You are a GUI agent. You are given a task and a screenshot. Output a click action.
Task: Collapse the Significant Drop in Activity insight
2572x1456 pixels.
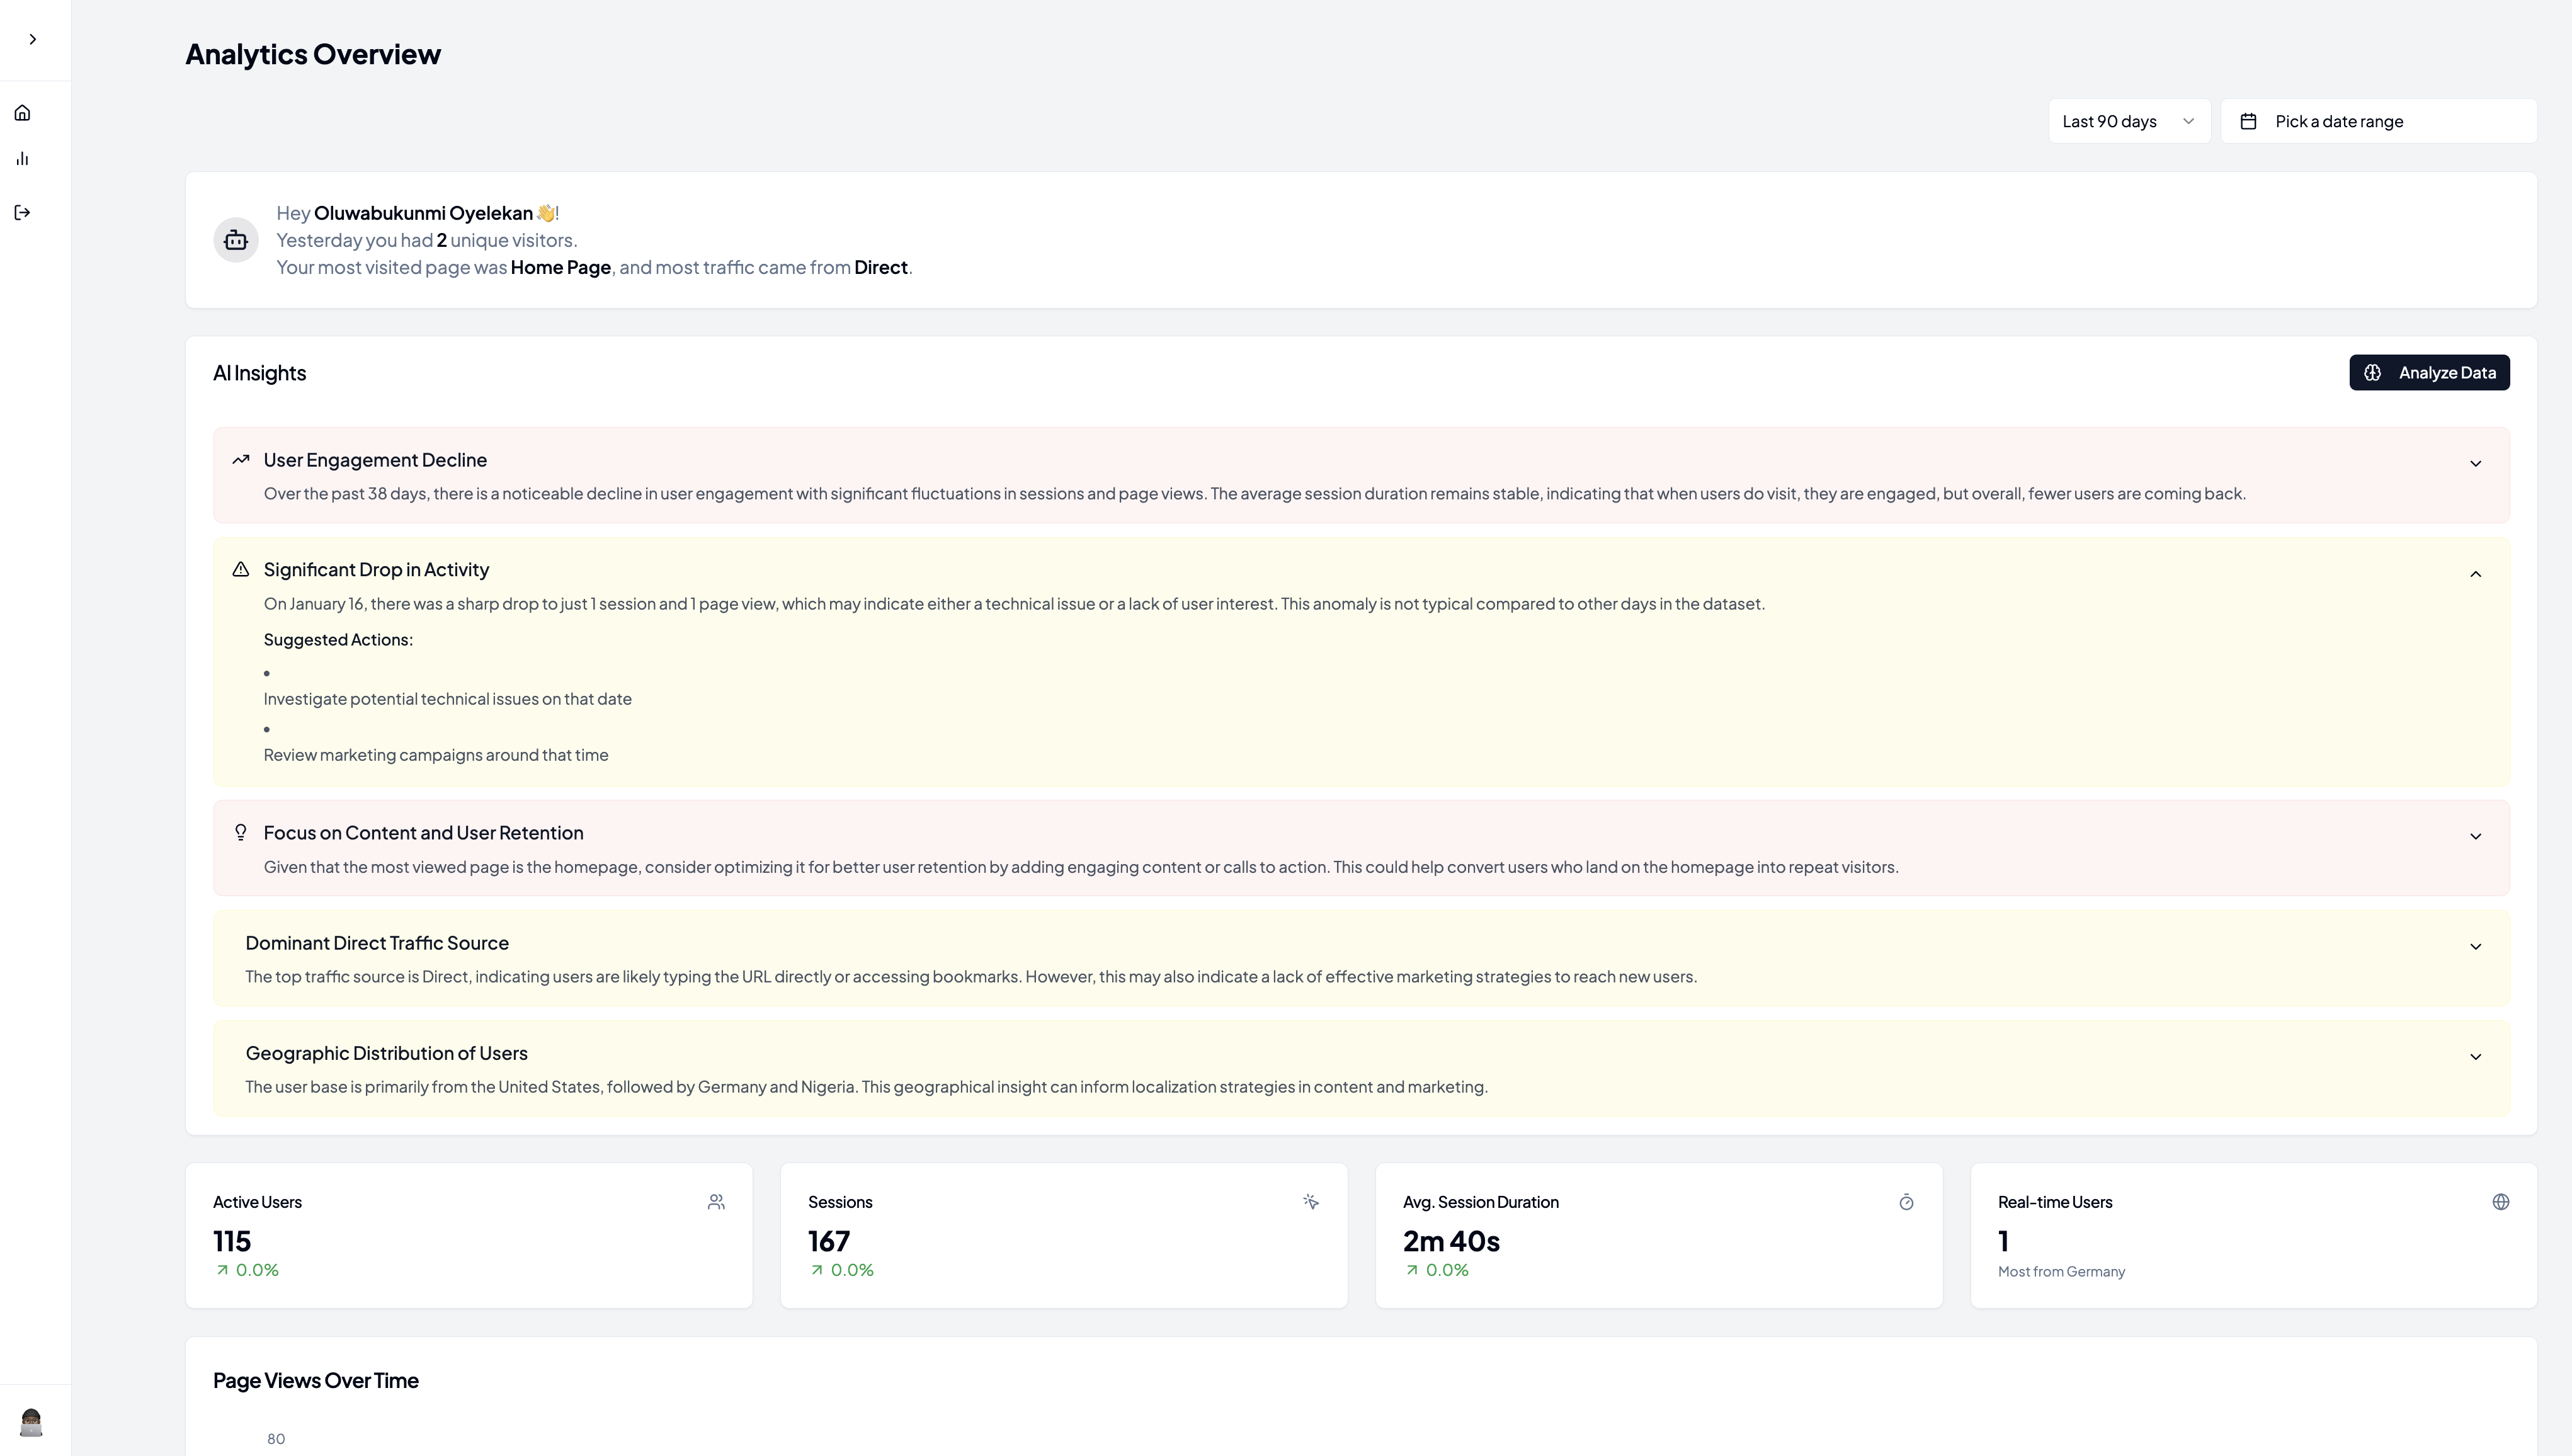[x=2475, y=574]
